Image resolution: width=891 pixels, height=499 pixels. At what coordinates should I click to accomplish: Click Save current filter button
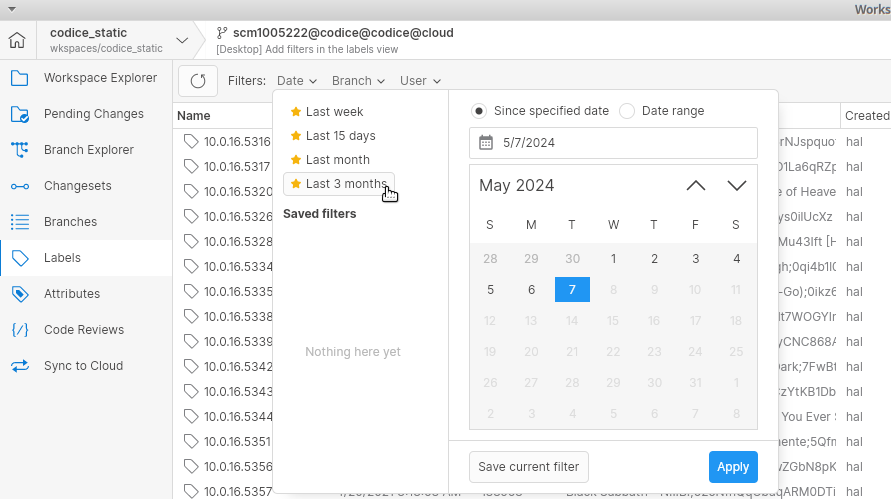[528, 467]
